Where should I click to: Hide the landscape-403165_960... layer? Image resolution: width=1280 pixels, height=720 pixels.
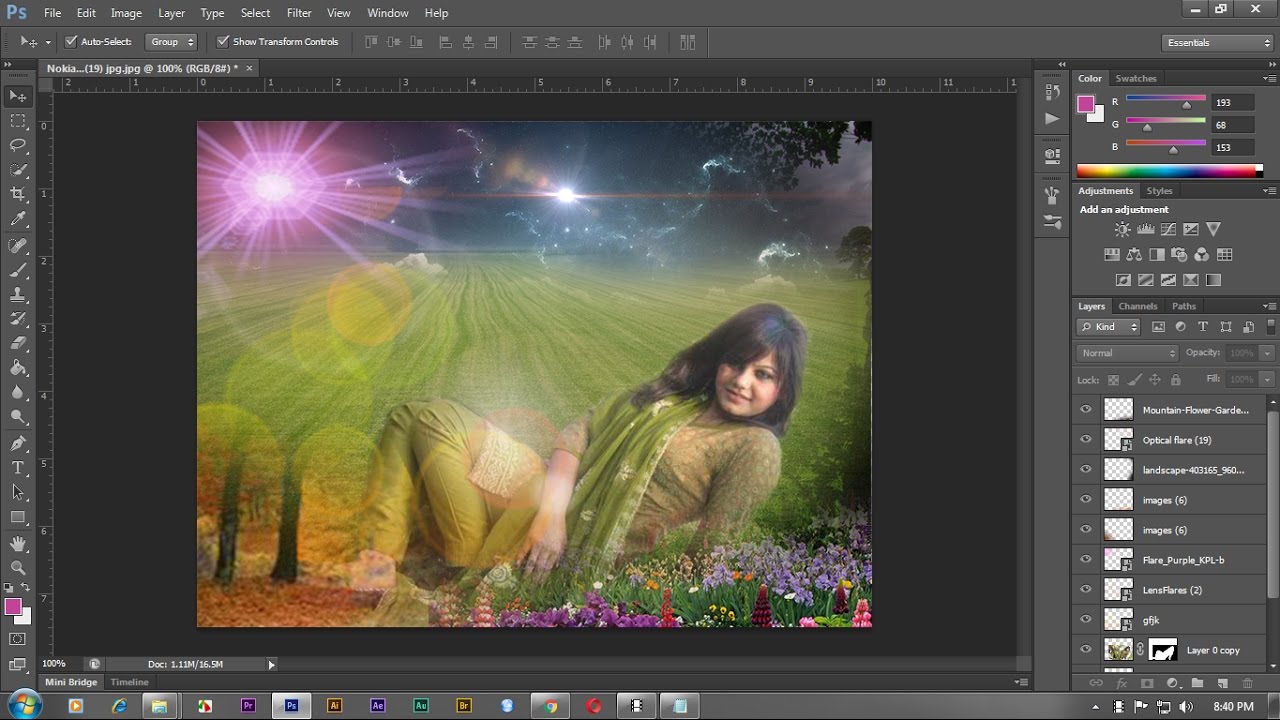pyautogui.click(x=1086, y=469)
